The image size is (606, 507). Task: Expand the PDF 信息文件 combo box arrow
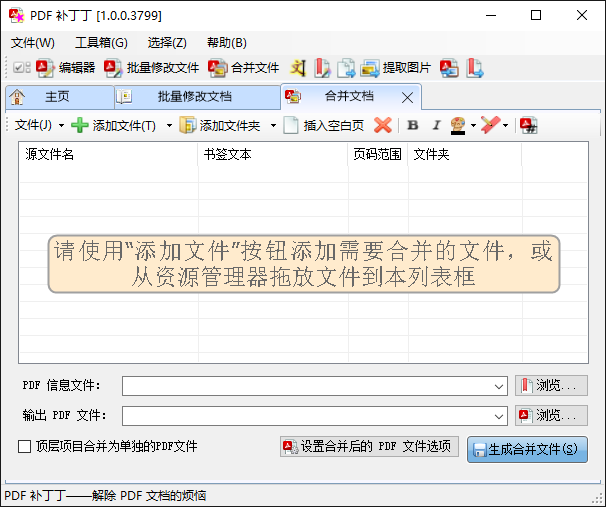click(499, 386)
